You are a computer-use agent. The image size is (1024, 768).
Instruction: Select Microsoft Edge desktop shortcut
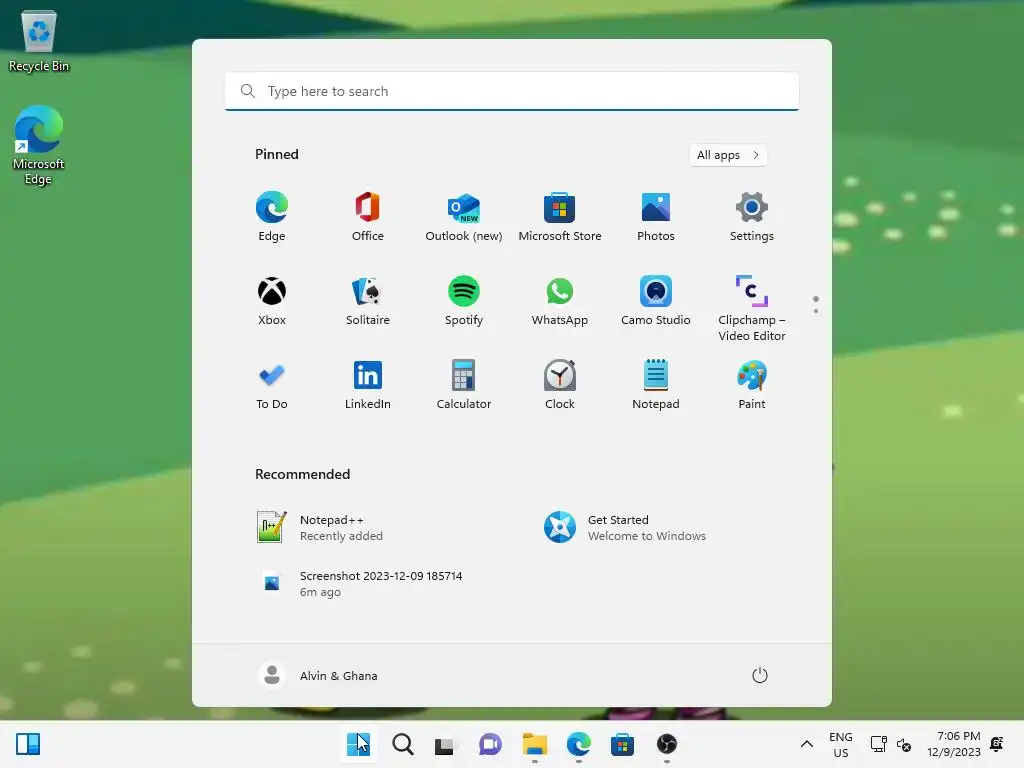click(x=39, y=145)
